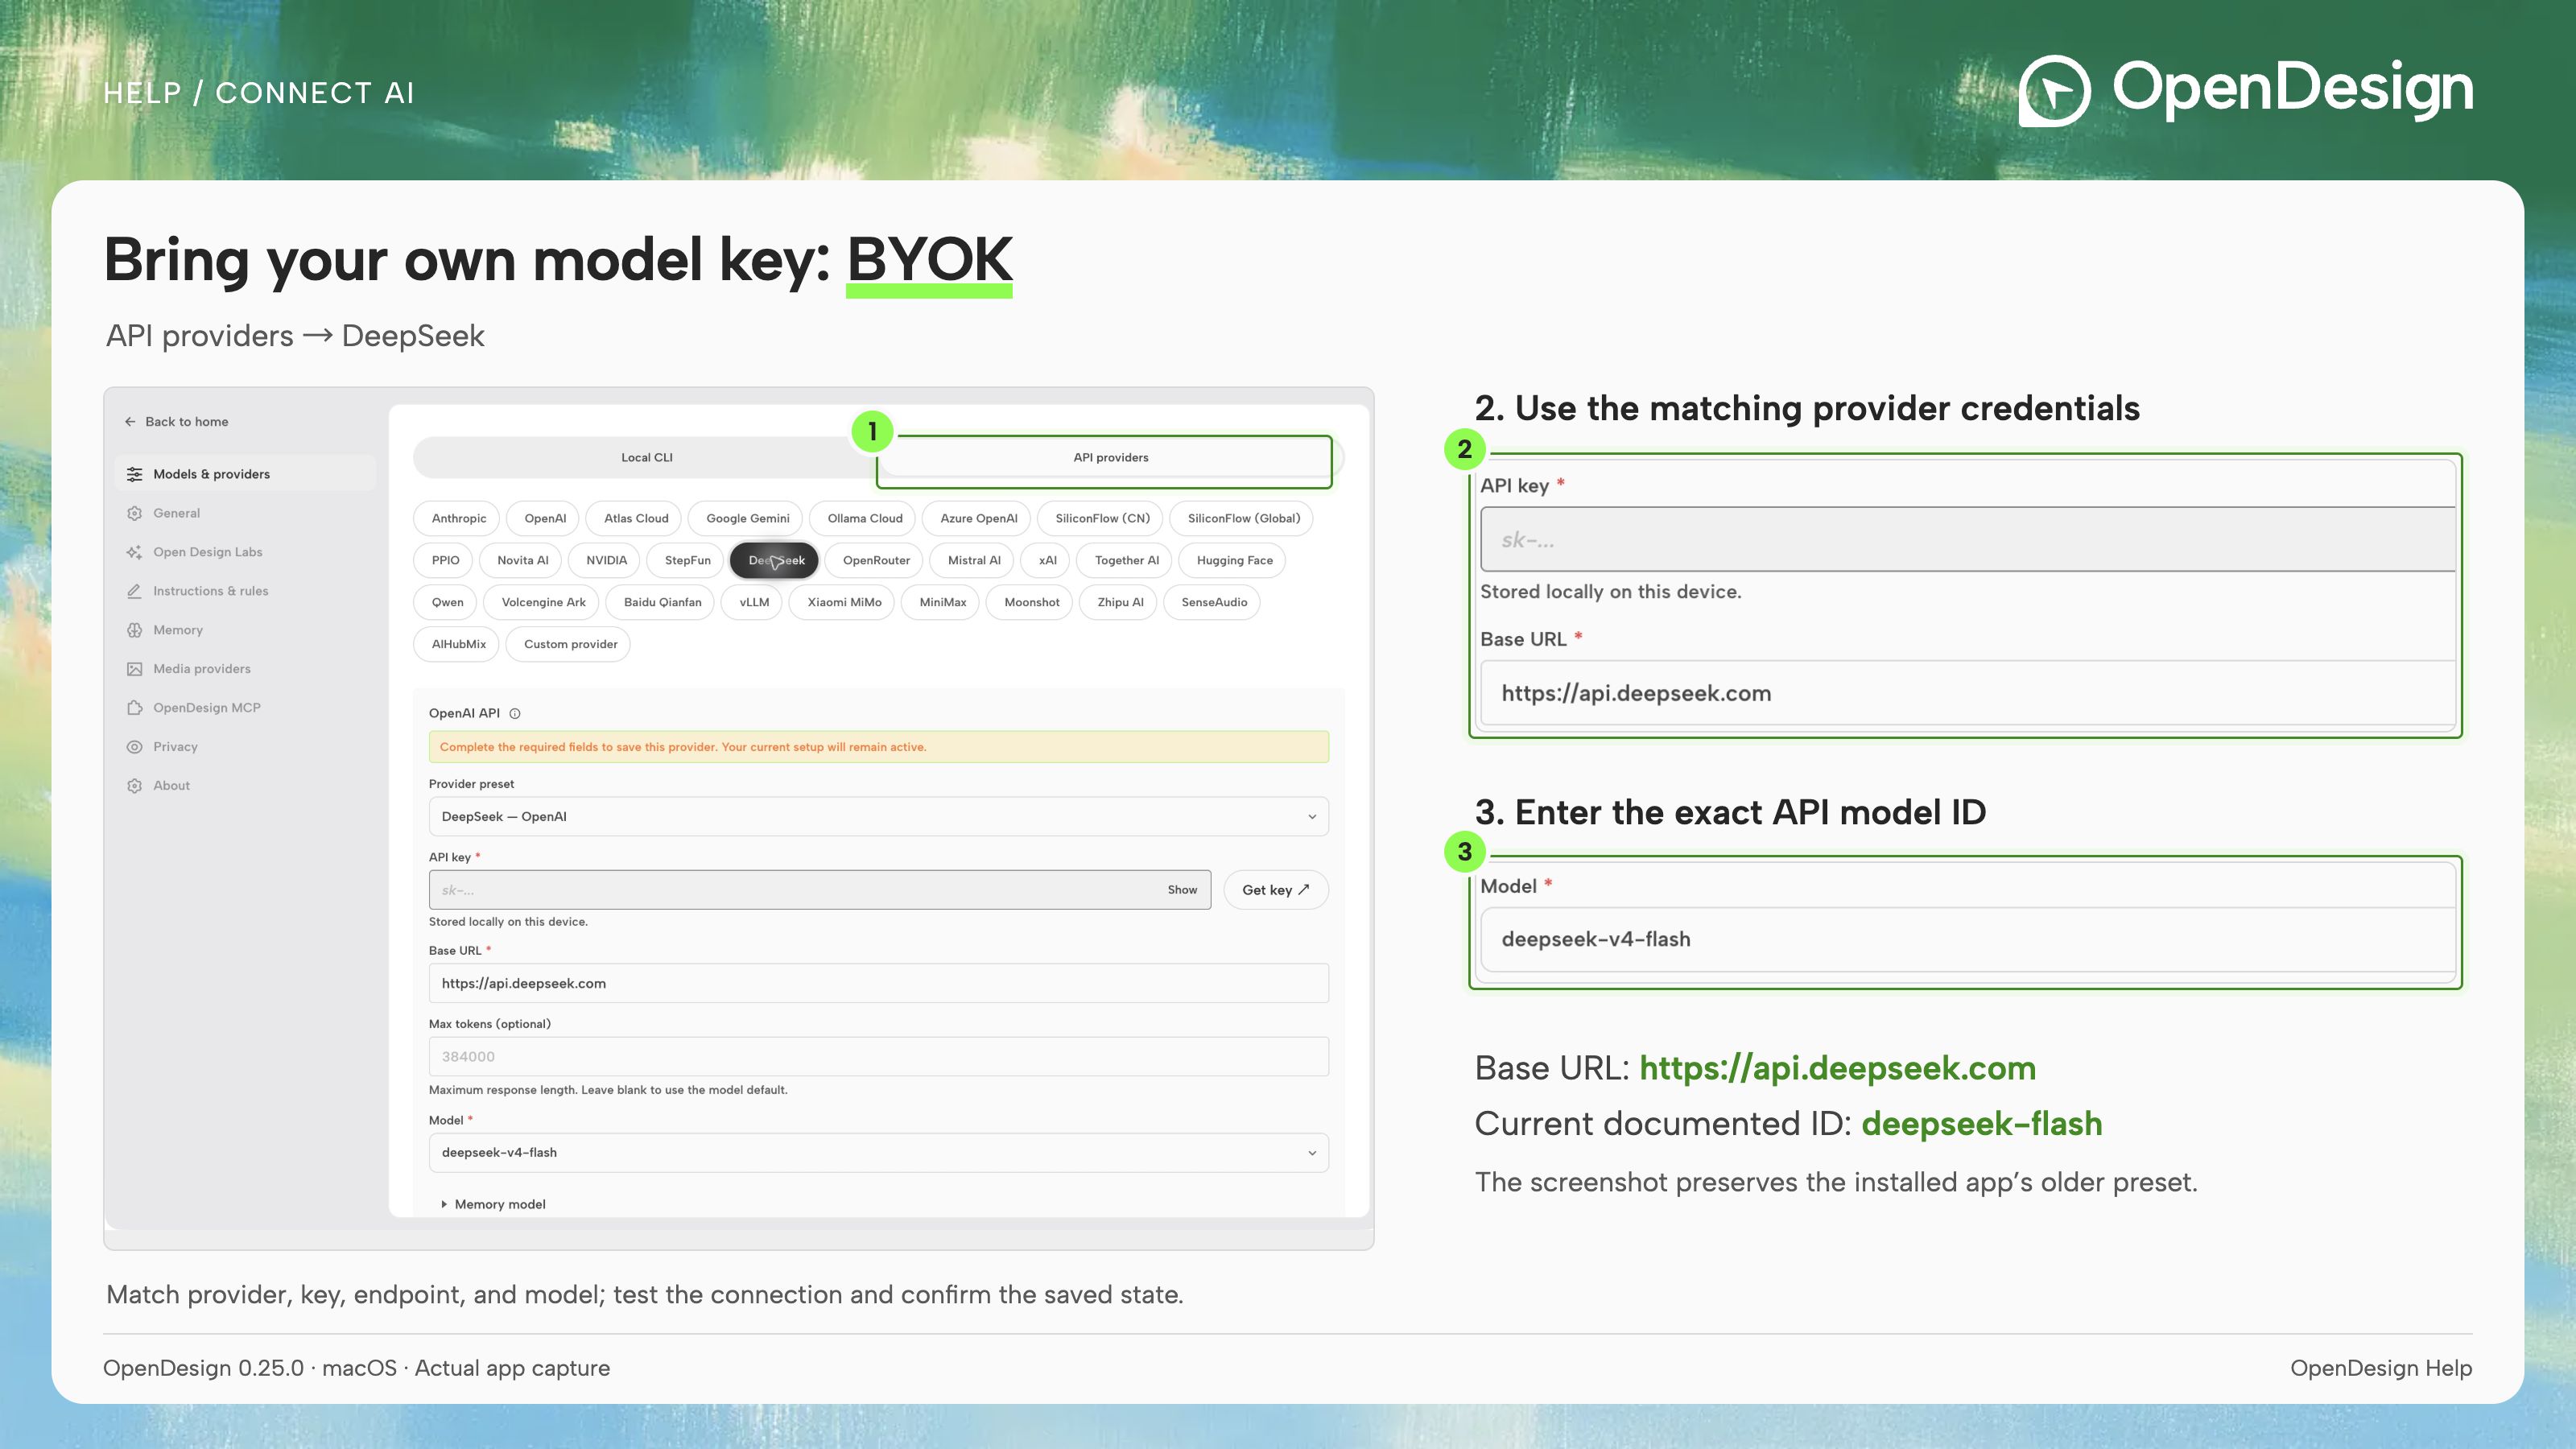
Task: Click the General gear icon
Action: point(134,513)
